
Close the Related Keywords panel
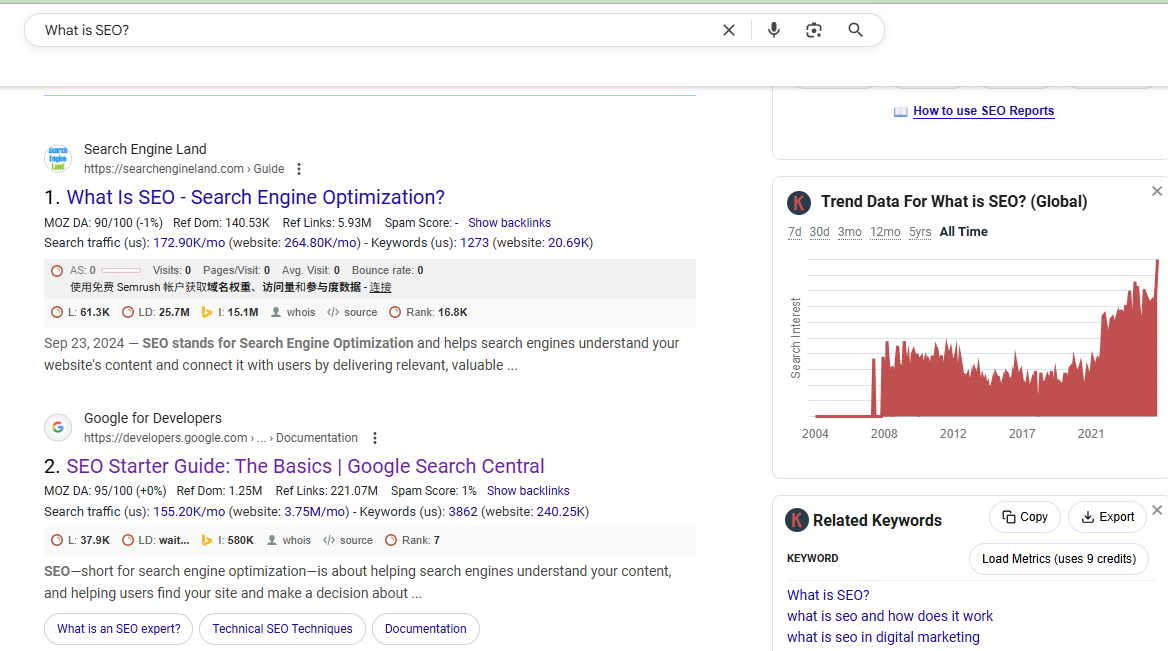click(1157, 510)
